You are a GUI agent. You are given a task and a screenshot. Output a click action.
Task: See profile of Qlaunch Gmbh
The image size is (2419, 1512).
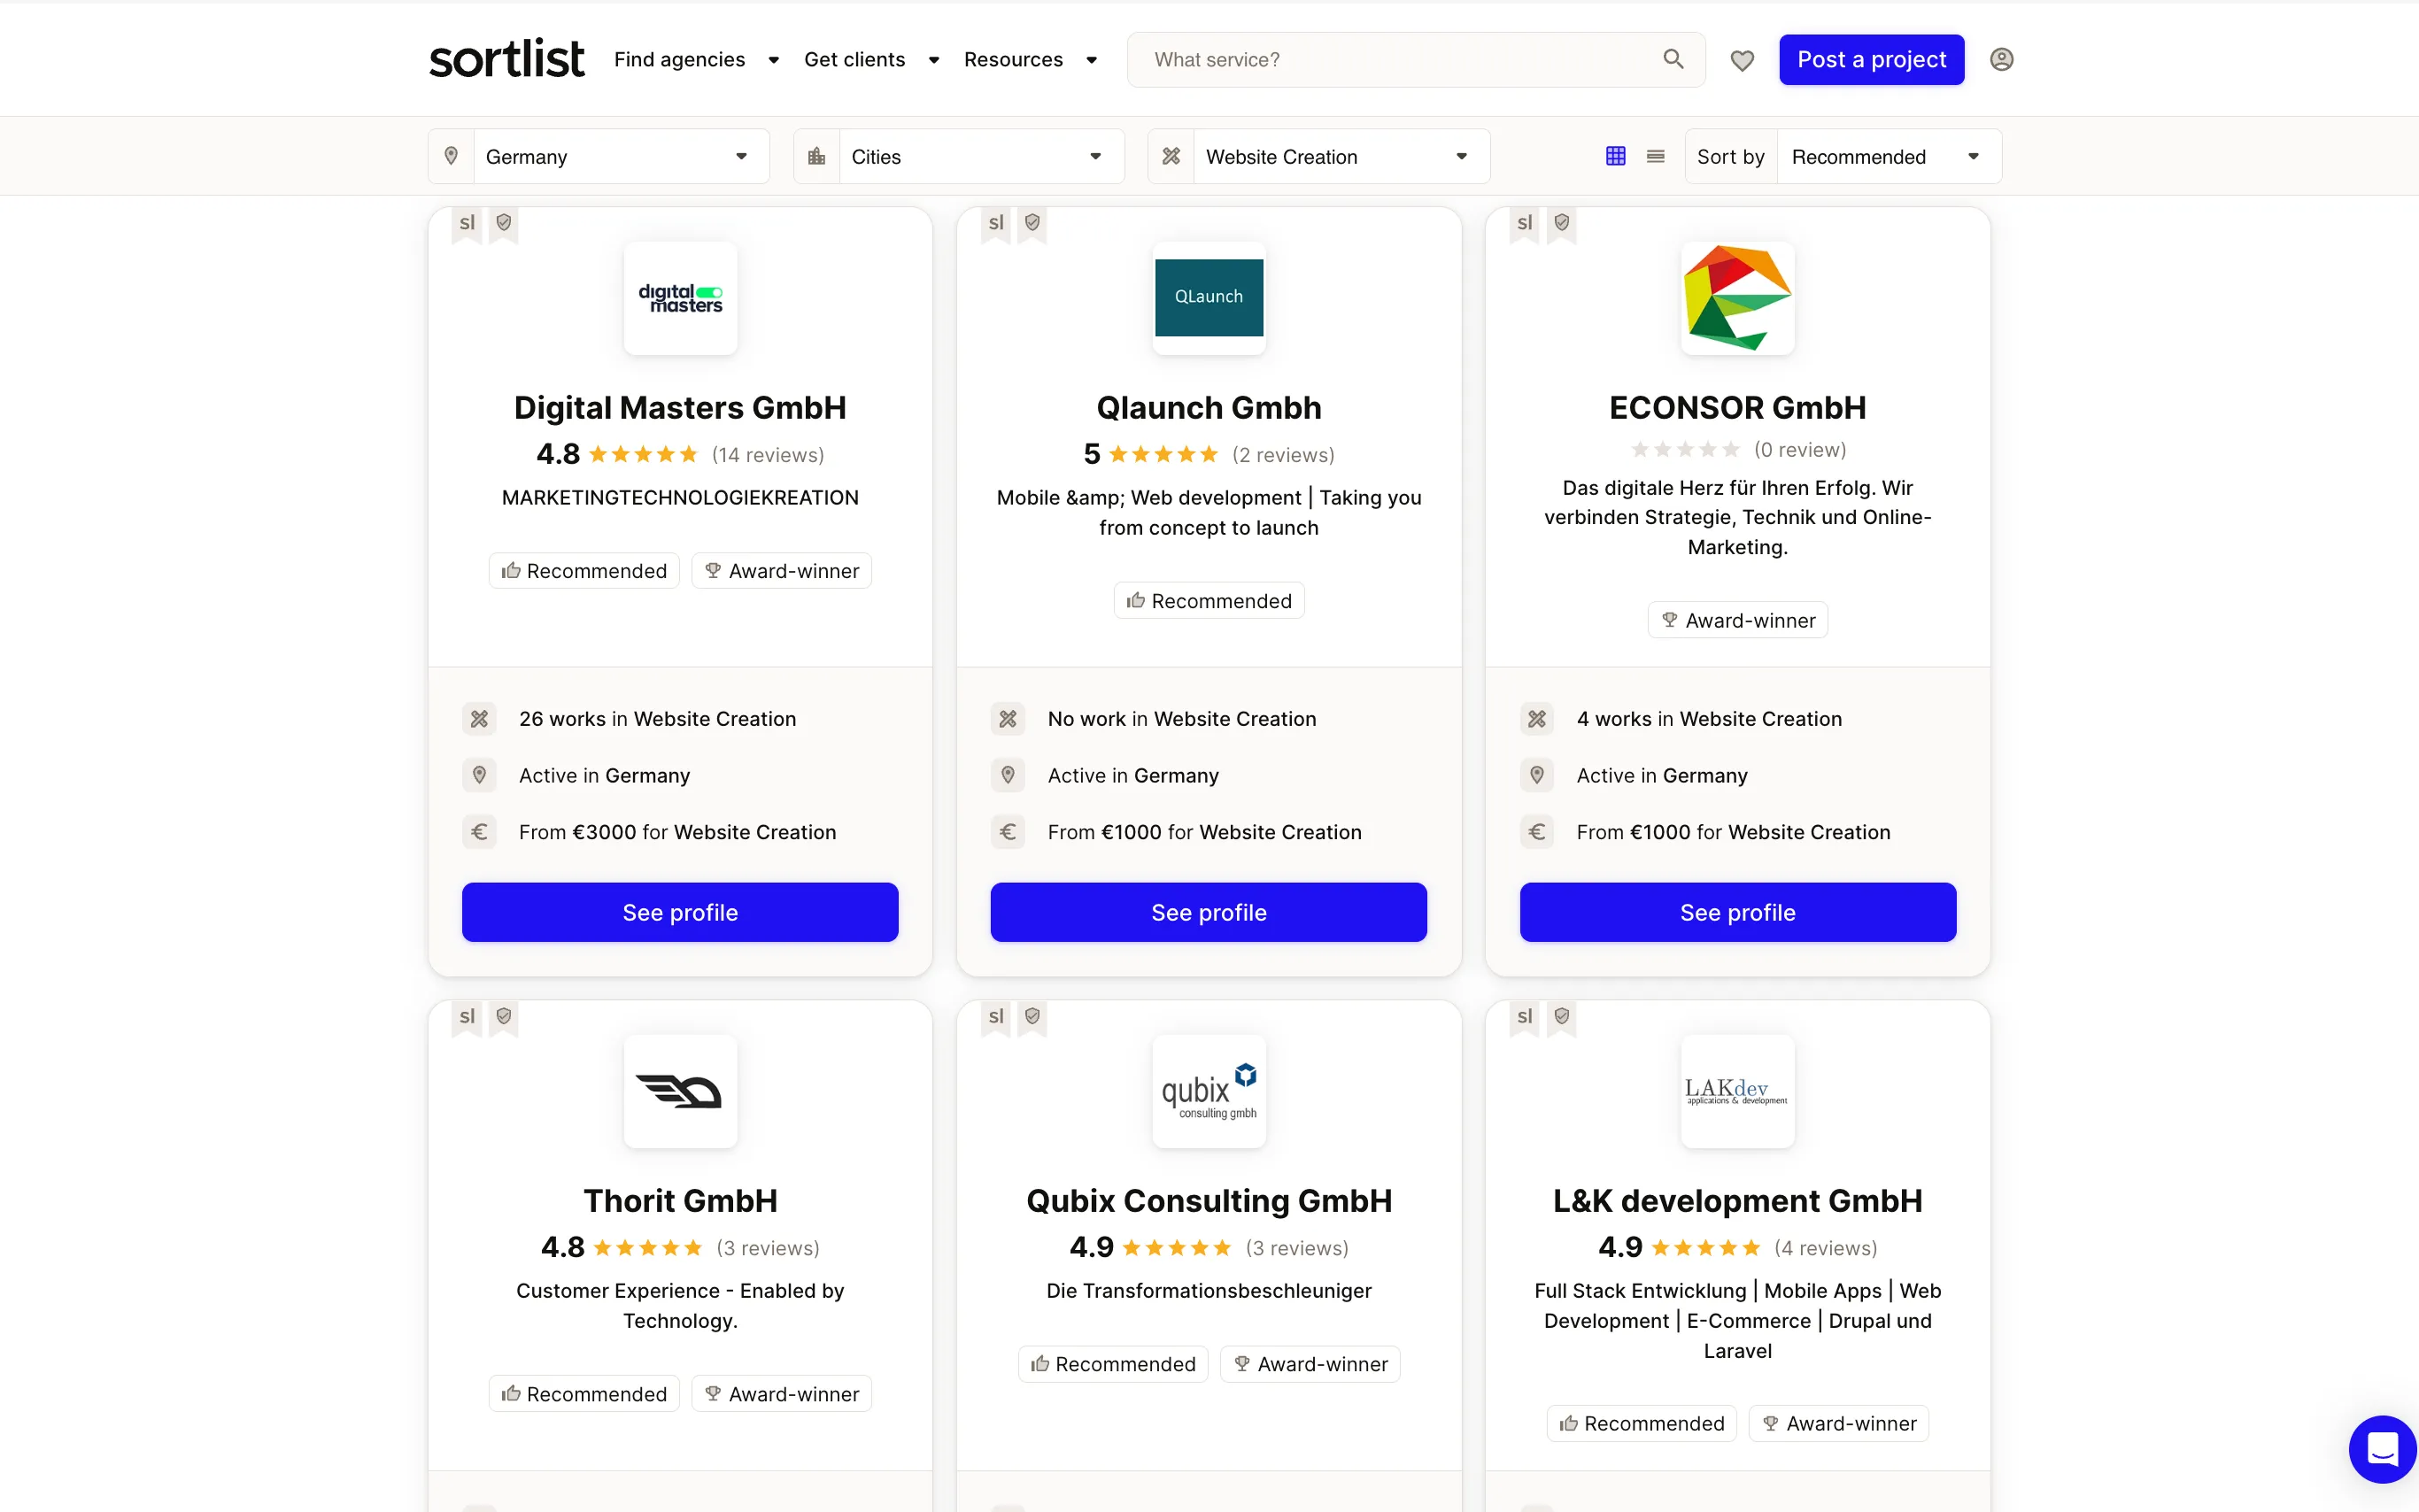coord(1208,912)
